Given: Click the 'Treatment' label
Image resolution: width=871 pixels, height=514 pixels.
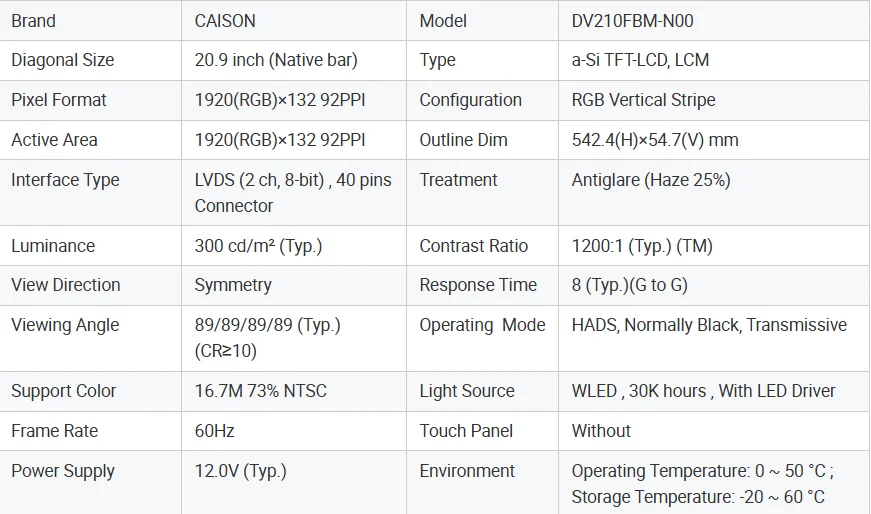Looking at the screenshot, I should coord(458,180).
